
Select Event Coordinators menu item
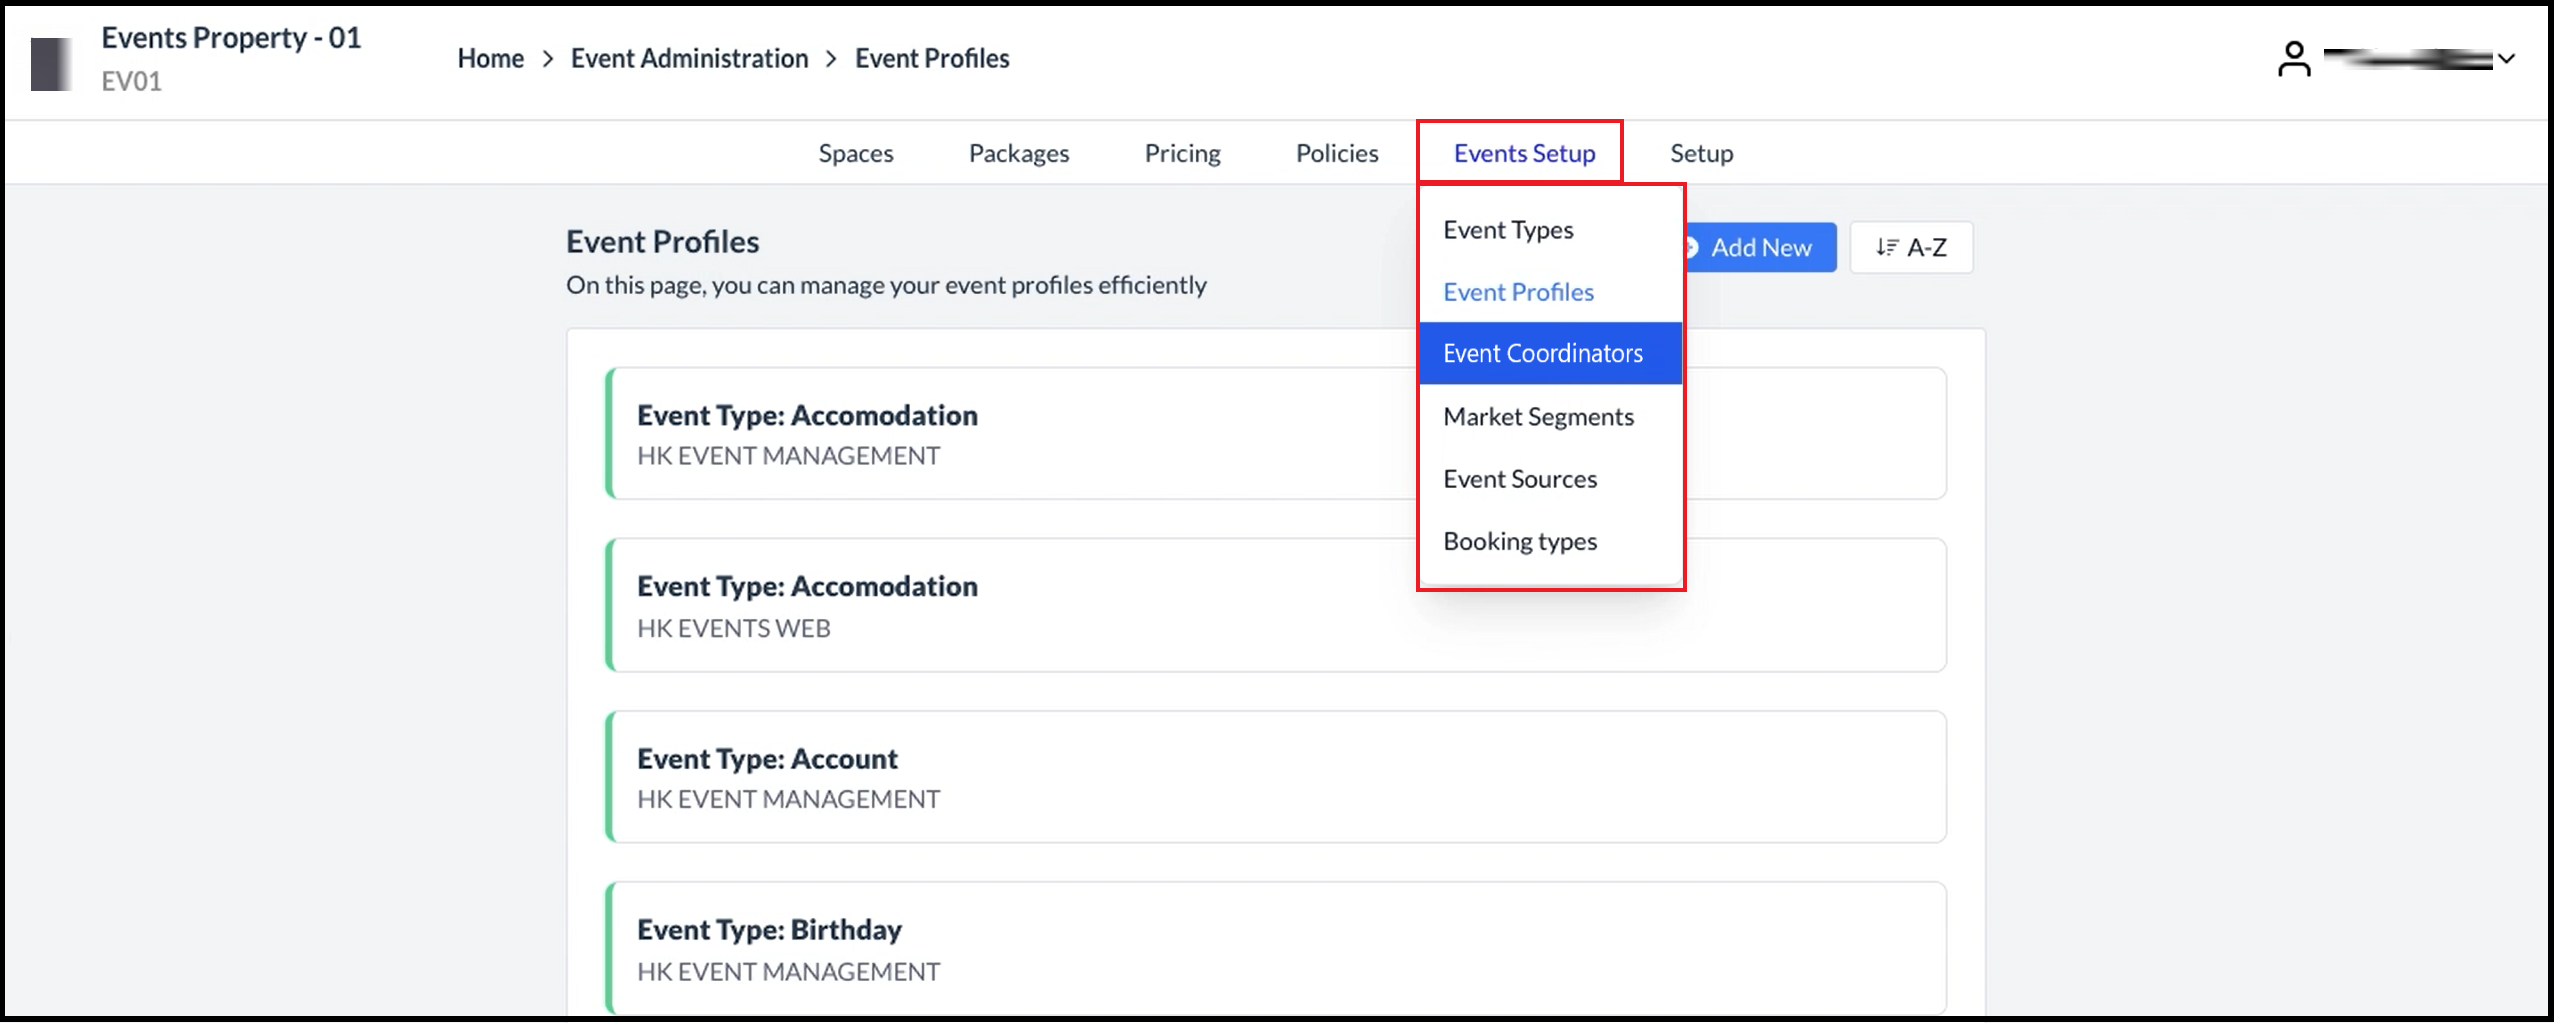1543,353
